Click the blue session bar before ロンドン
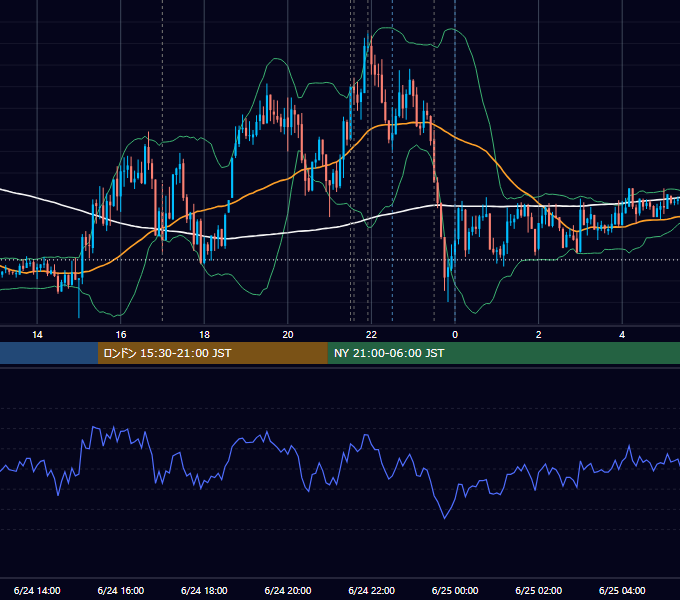Viewport: 680px width, 600px height. pos(49,353)
